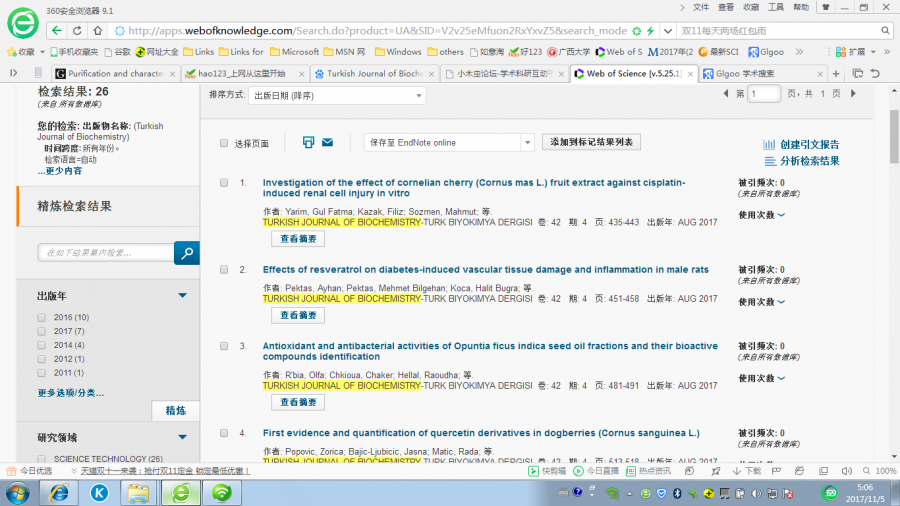Collapse the publication year section

[x=183, y=295]
